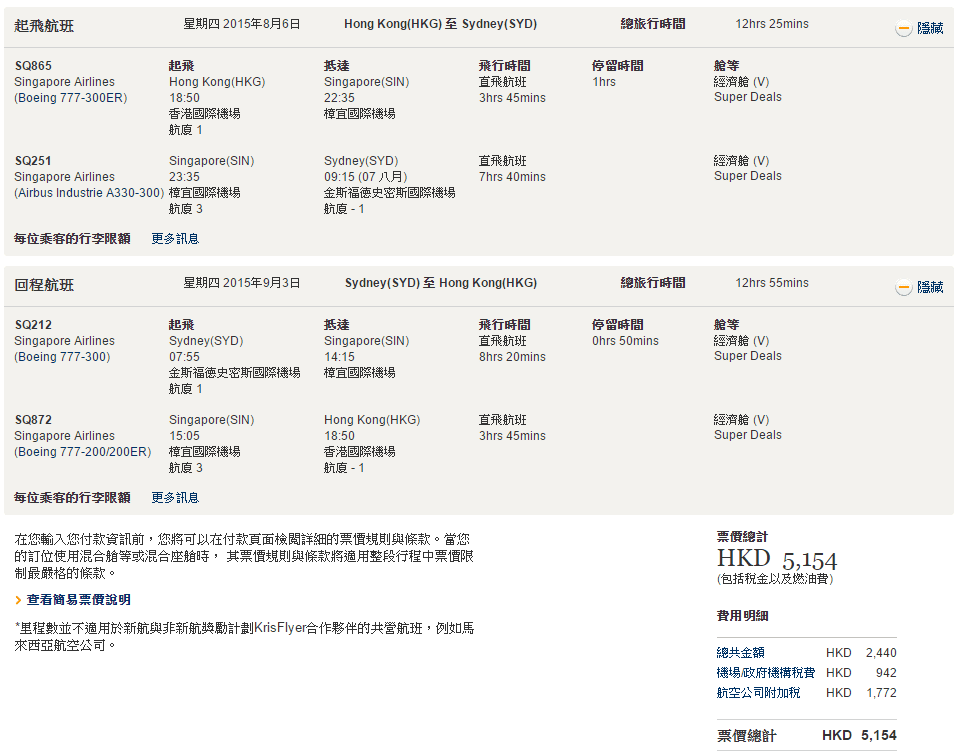Hide outbound flight details via 隱藏 link
Screen dimensions: 958x752
[x=930, y=29]
